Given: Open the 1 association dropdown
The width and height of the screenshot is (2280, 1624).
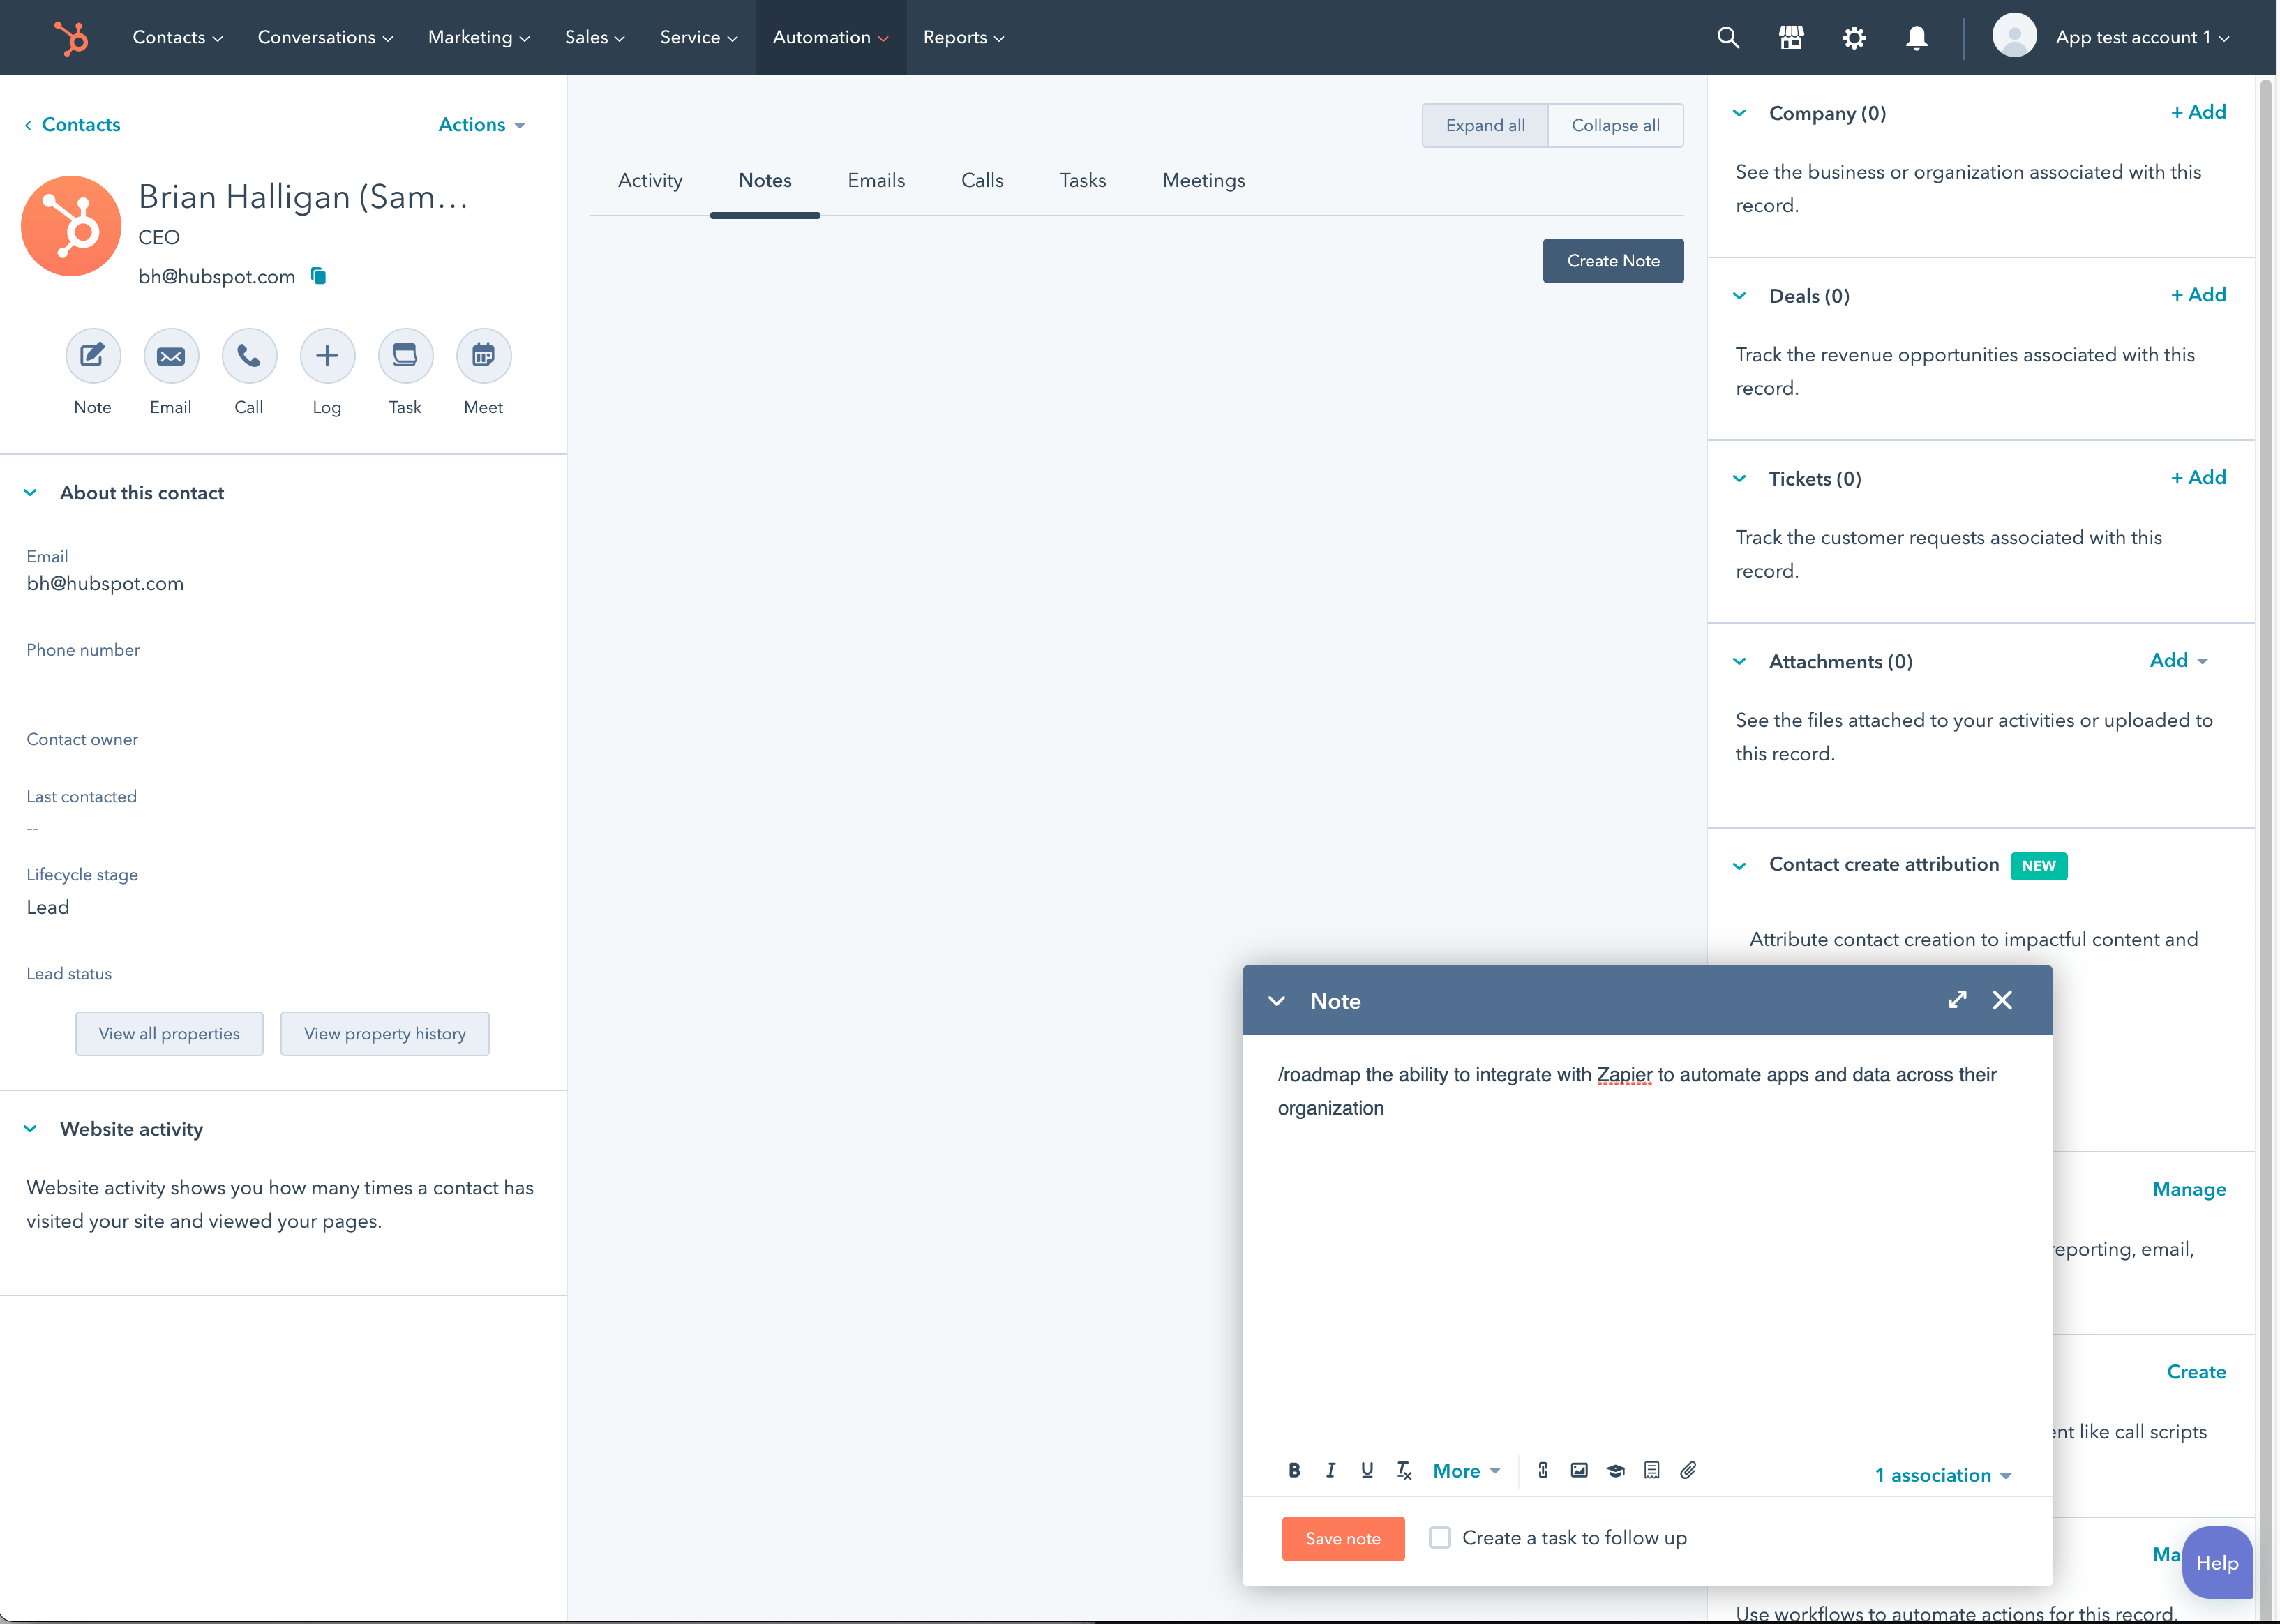Looking at the screenshot, I should [x=1941, y=1475].
